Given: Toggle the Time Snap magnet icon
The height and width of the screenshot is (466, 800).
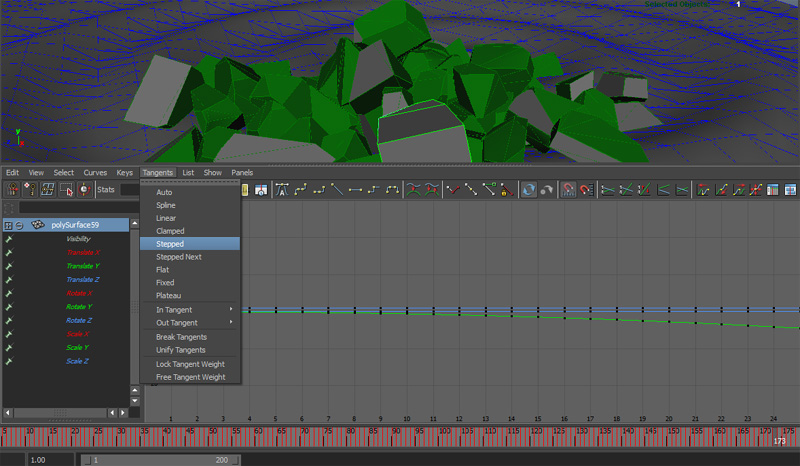Looking at the screenshot, I should point(568,189).
